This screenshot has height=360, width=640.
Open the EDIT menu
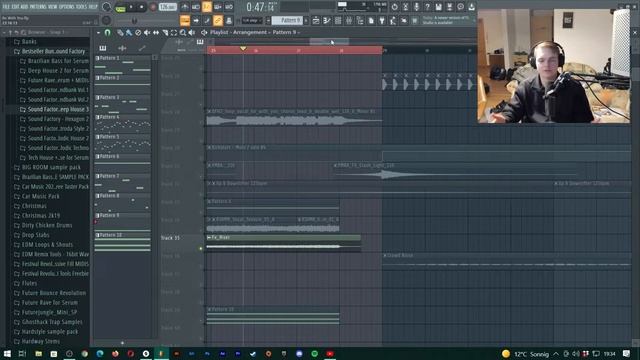[x=15, y=7]
